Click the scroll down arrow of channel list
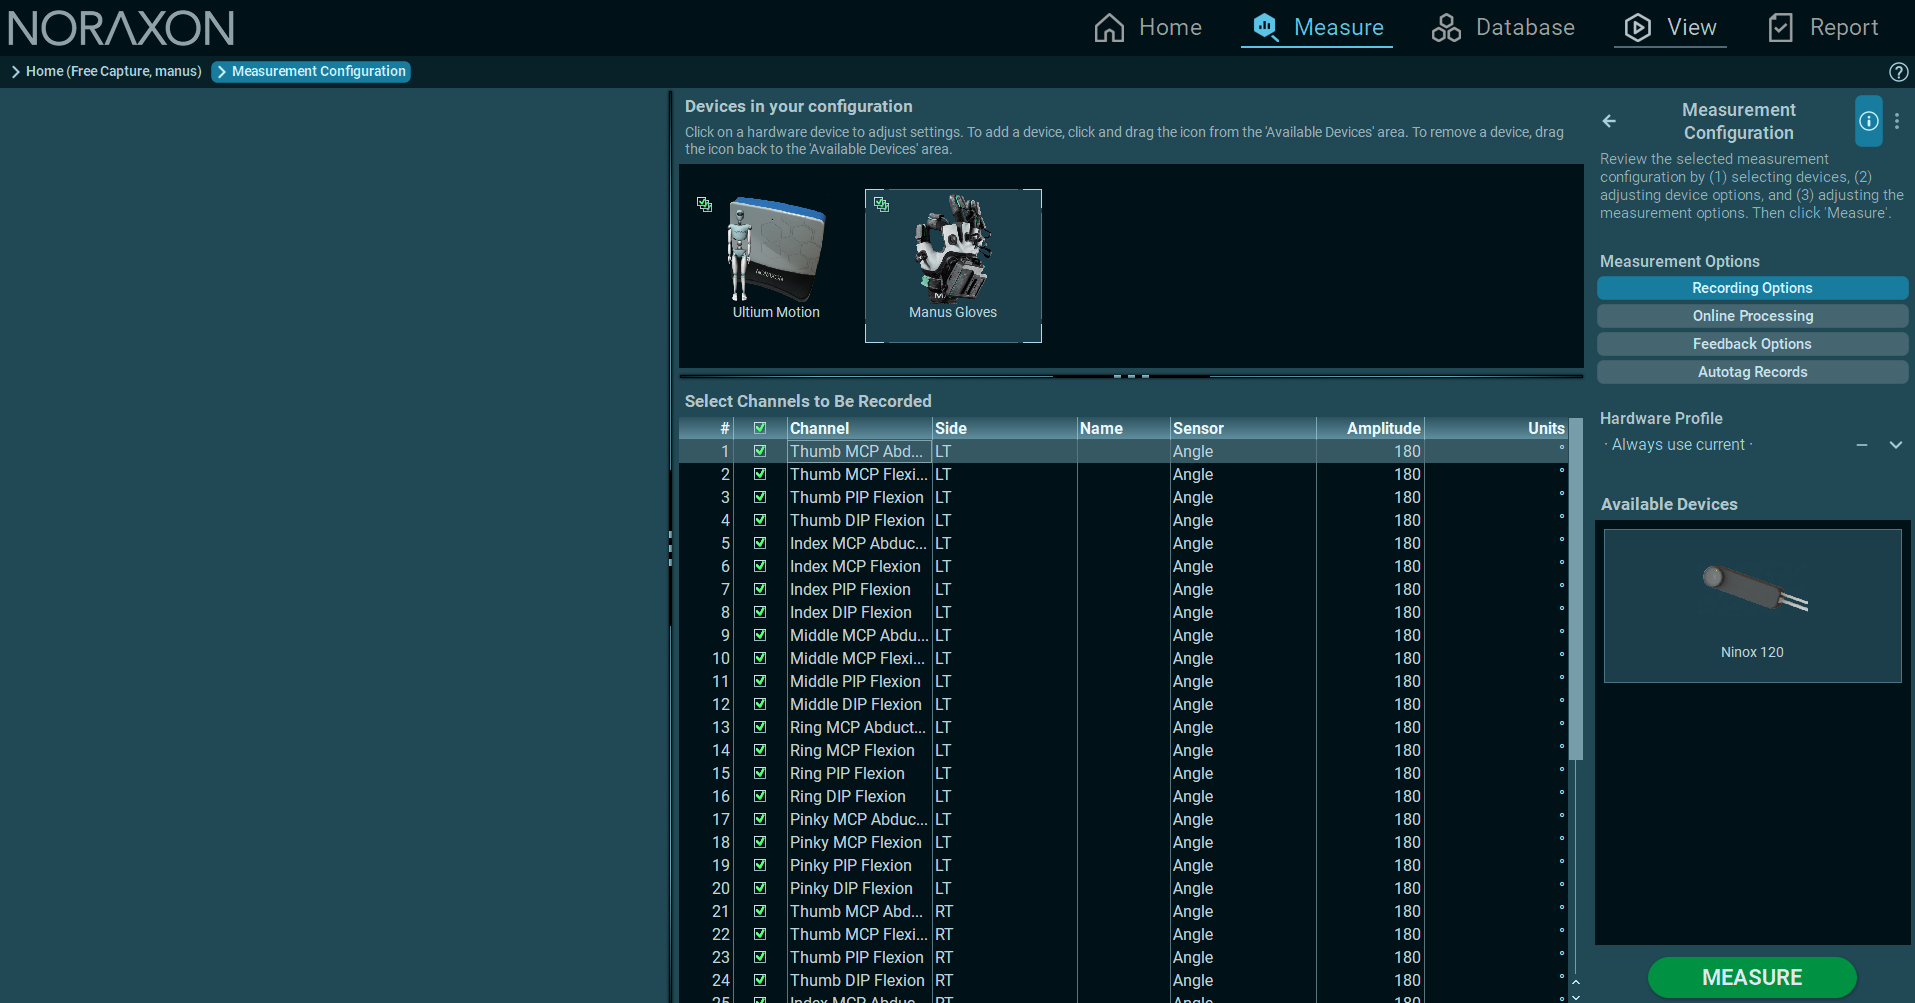The width and height of the screenshot is (1915, 1003). (1576, 996)
